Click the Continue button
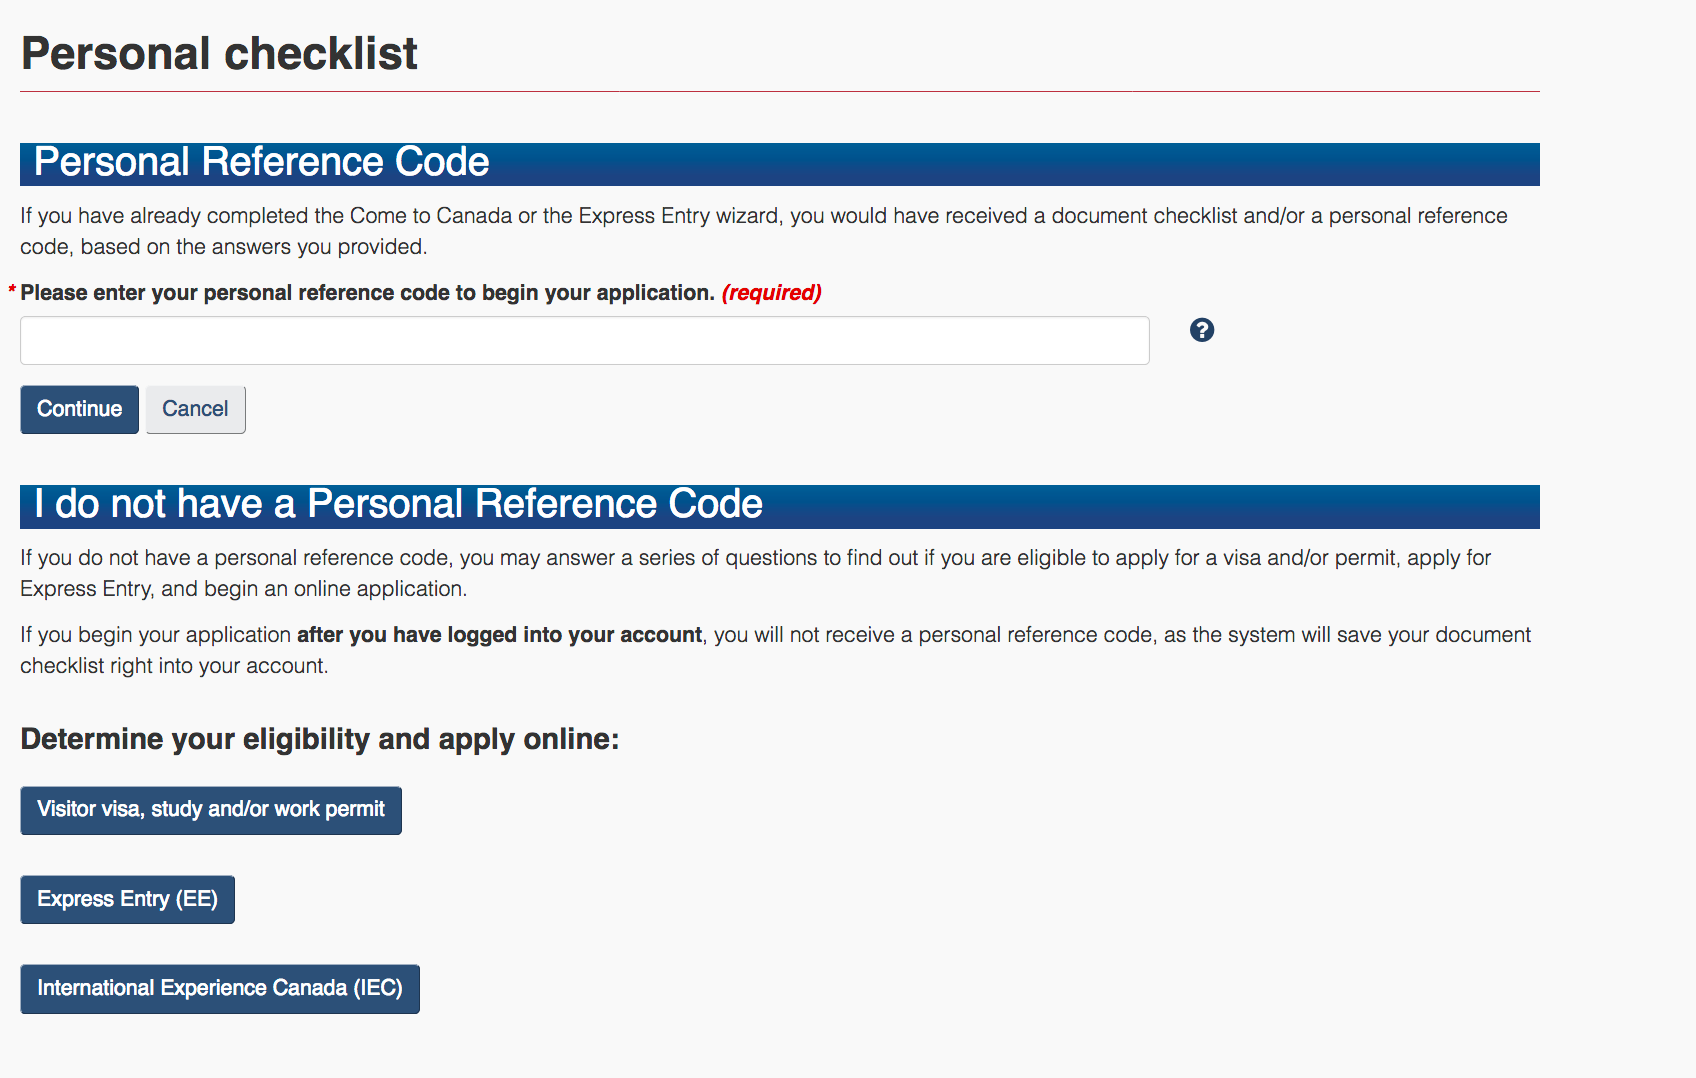Screen dimensions: 1696x1078 [x=80, y=409]
